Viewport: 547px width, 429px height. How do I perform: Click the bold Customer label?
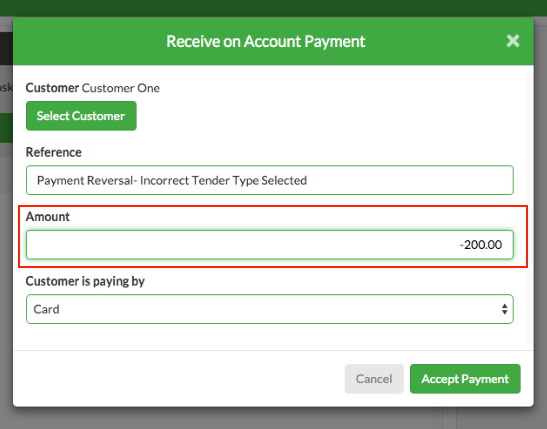click(52, 88)
